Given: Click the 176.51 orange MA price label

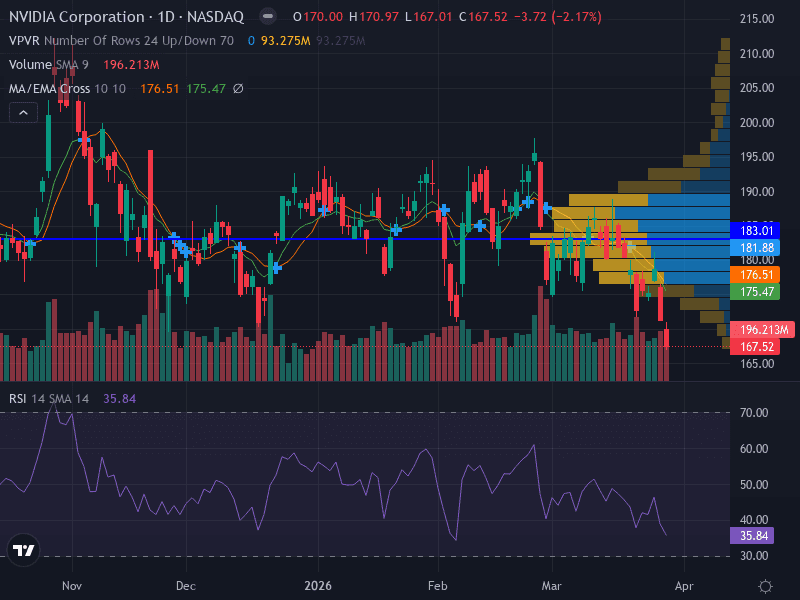Looking at the screenshot, I should [x=755, y=274].
